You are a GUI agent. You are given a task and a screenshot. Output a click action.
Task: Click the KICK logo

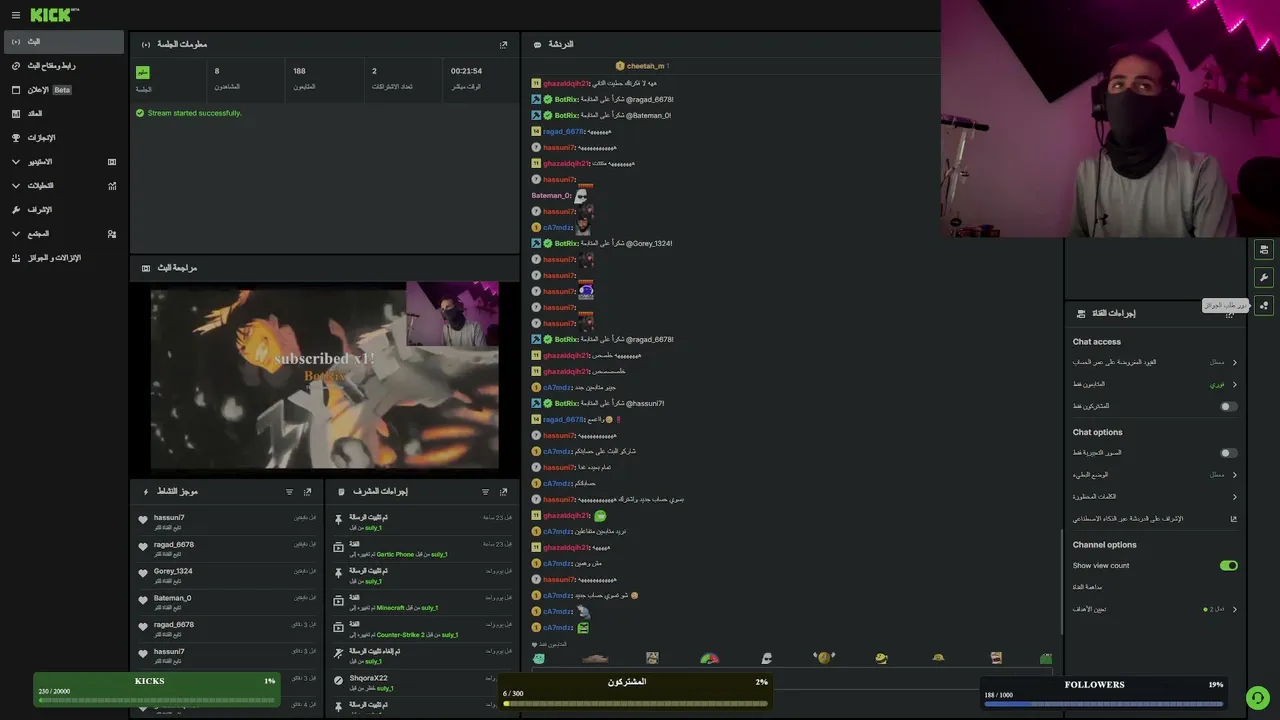pos(52,15)
